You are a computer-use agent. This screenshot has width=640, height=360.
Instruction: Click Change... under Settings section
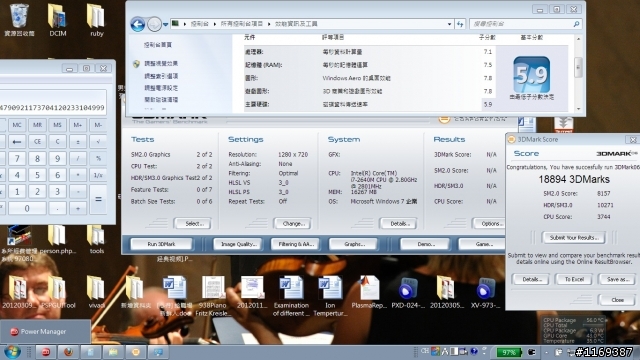(292, 223)
